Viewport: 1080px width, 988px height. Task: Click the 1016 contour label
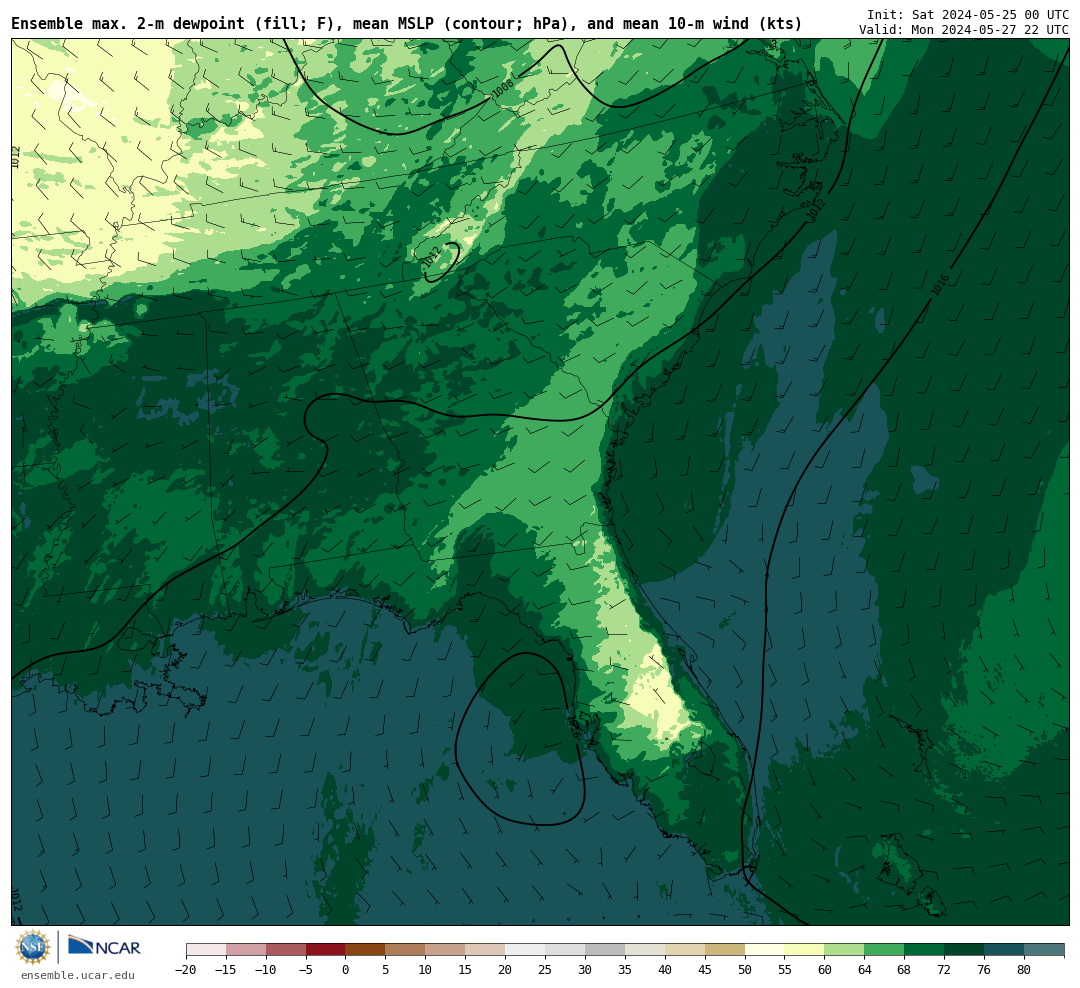pyautogui.click(x=940, y=285)
